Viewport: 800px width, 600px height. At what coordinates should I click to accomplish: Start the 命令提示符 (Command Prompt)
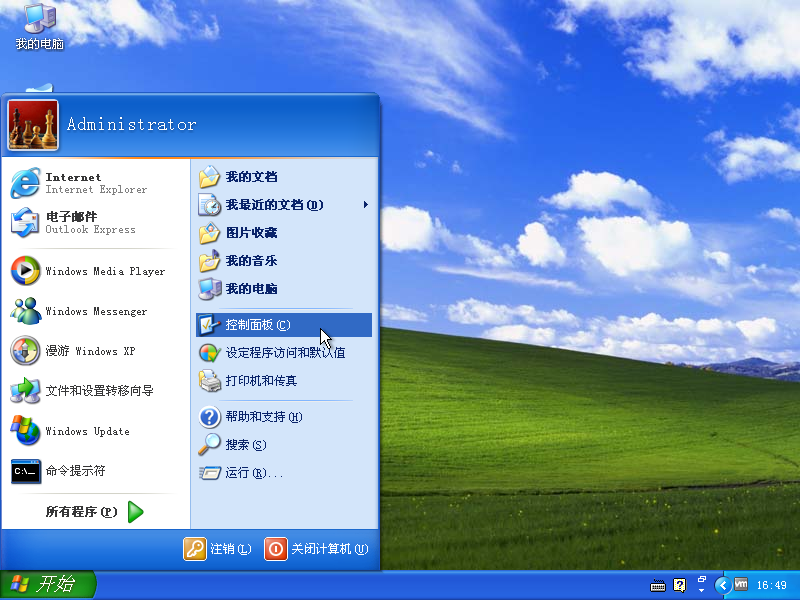[x=75, y=471]
